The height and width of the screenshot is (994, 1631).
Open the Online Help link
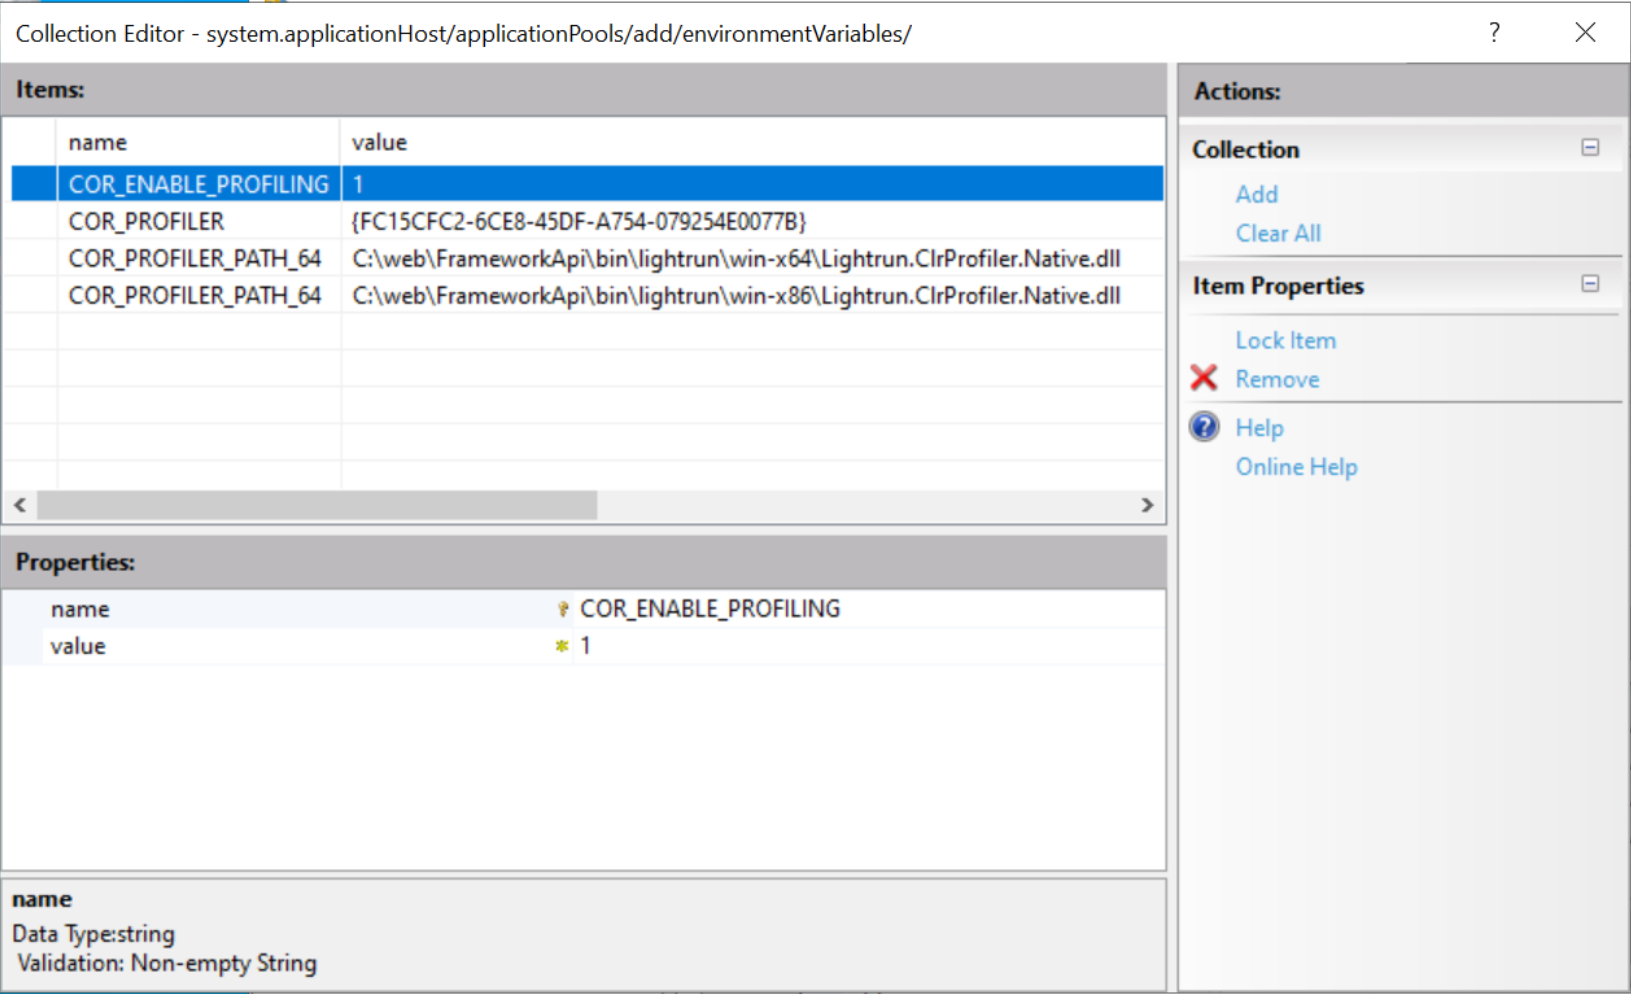[x=1296, y=467]
